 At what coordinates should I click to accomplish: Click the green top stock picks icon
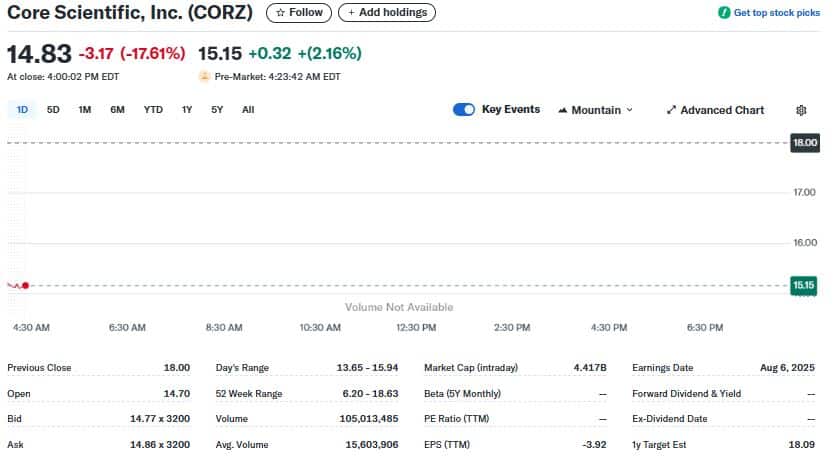click(724, 12)
